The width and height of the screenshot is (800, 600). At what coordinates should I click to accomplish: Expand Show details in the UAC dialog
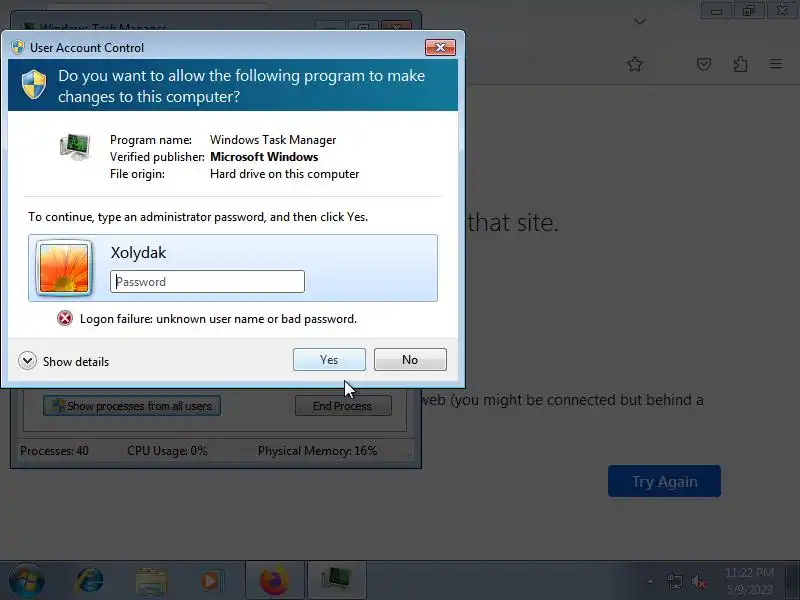pos(64,361)
